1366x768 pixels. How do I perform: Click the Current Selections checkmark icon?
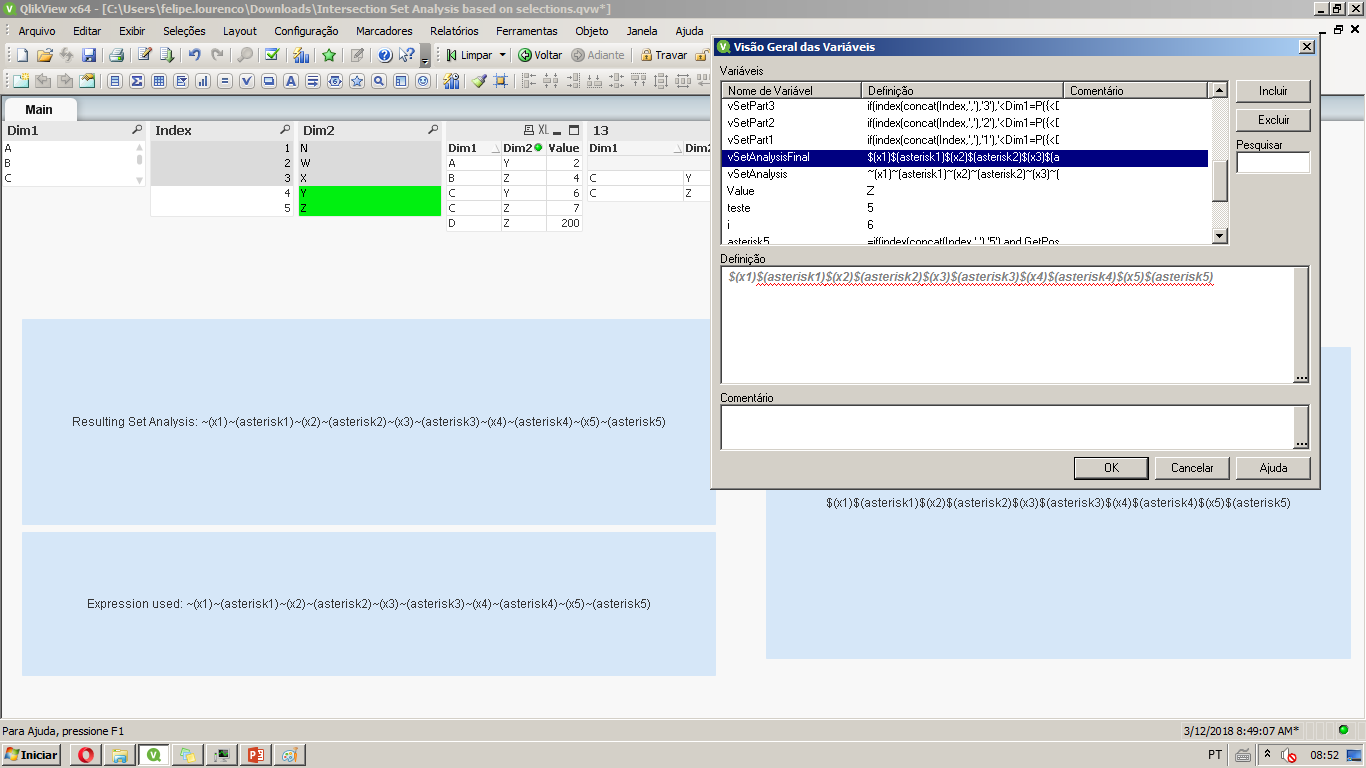pos(272,55)
